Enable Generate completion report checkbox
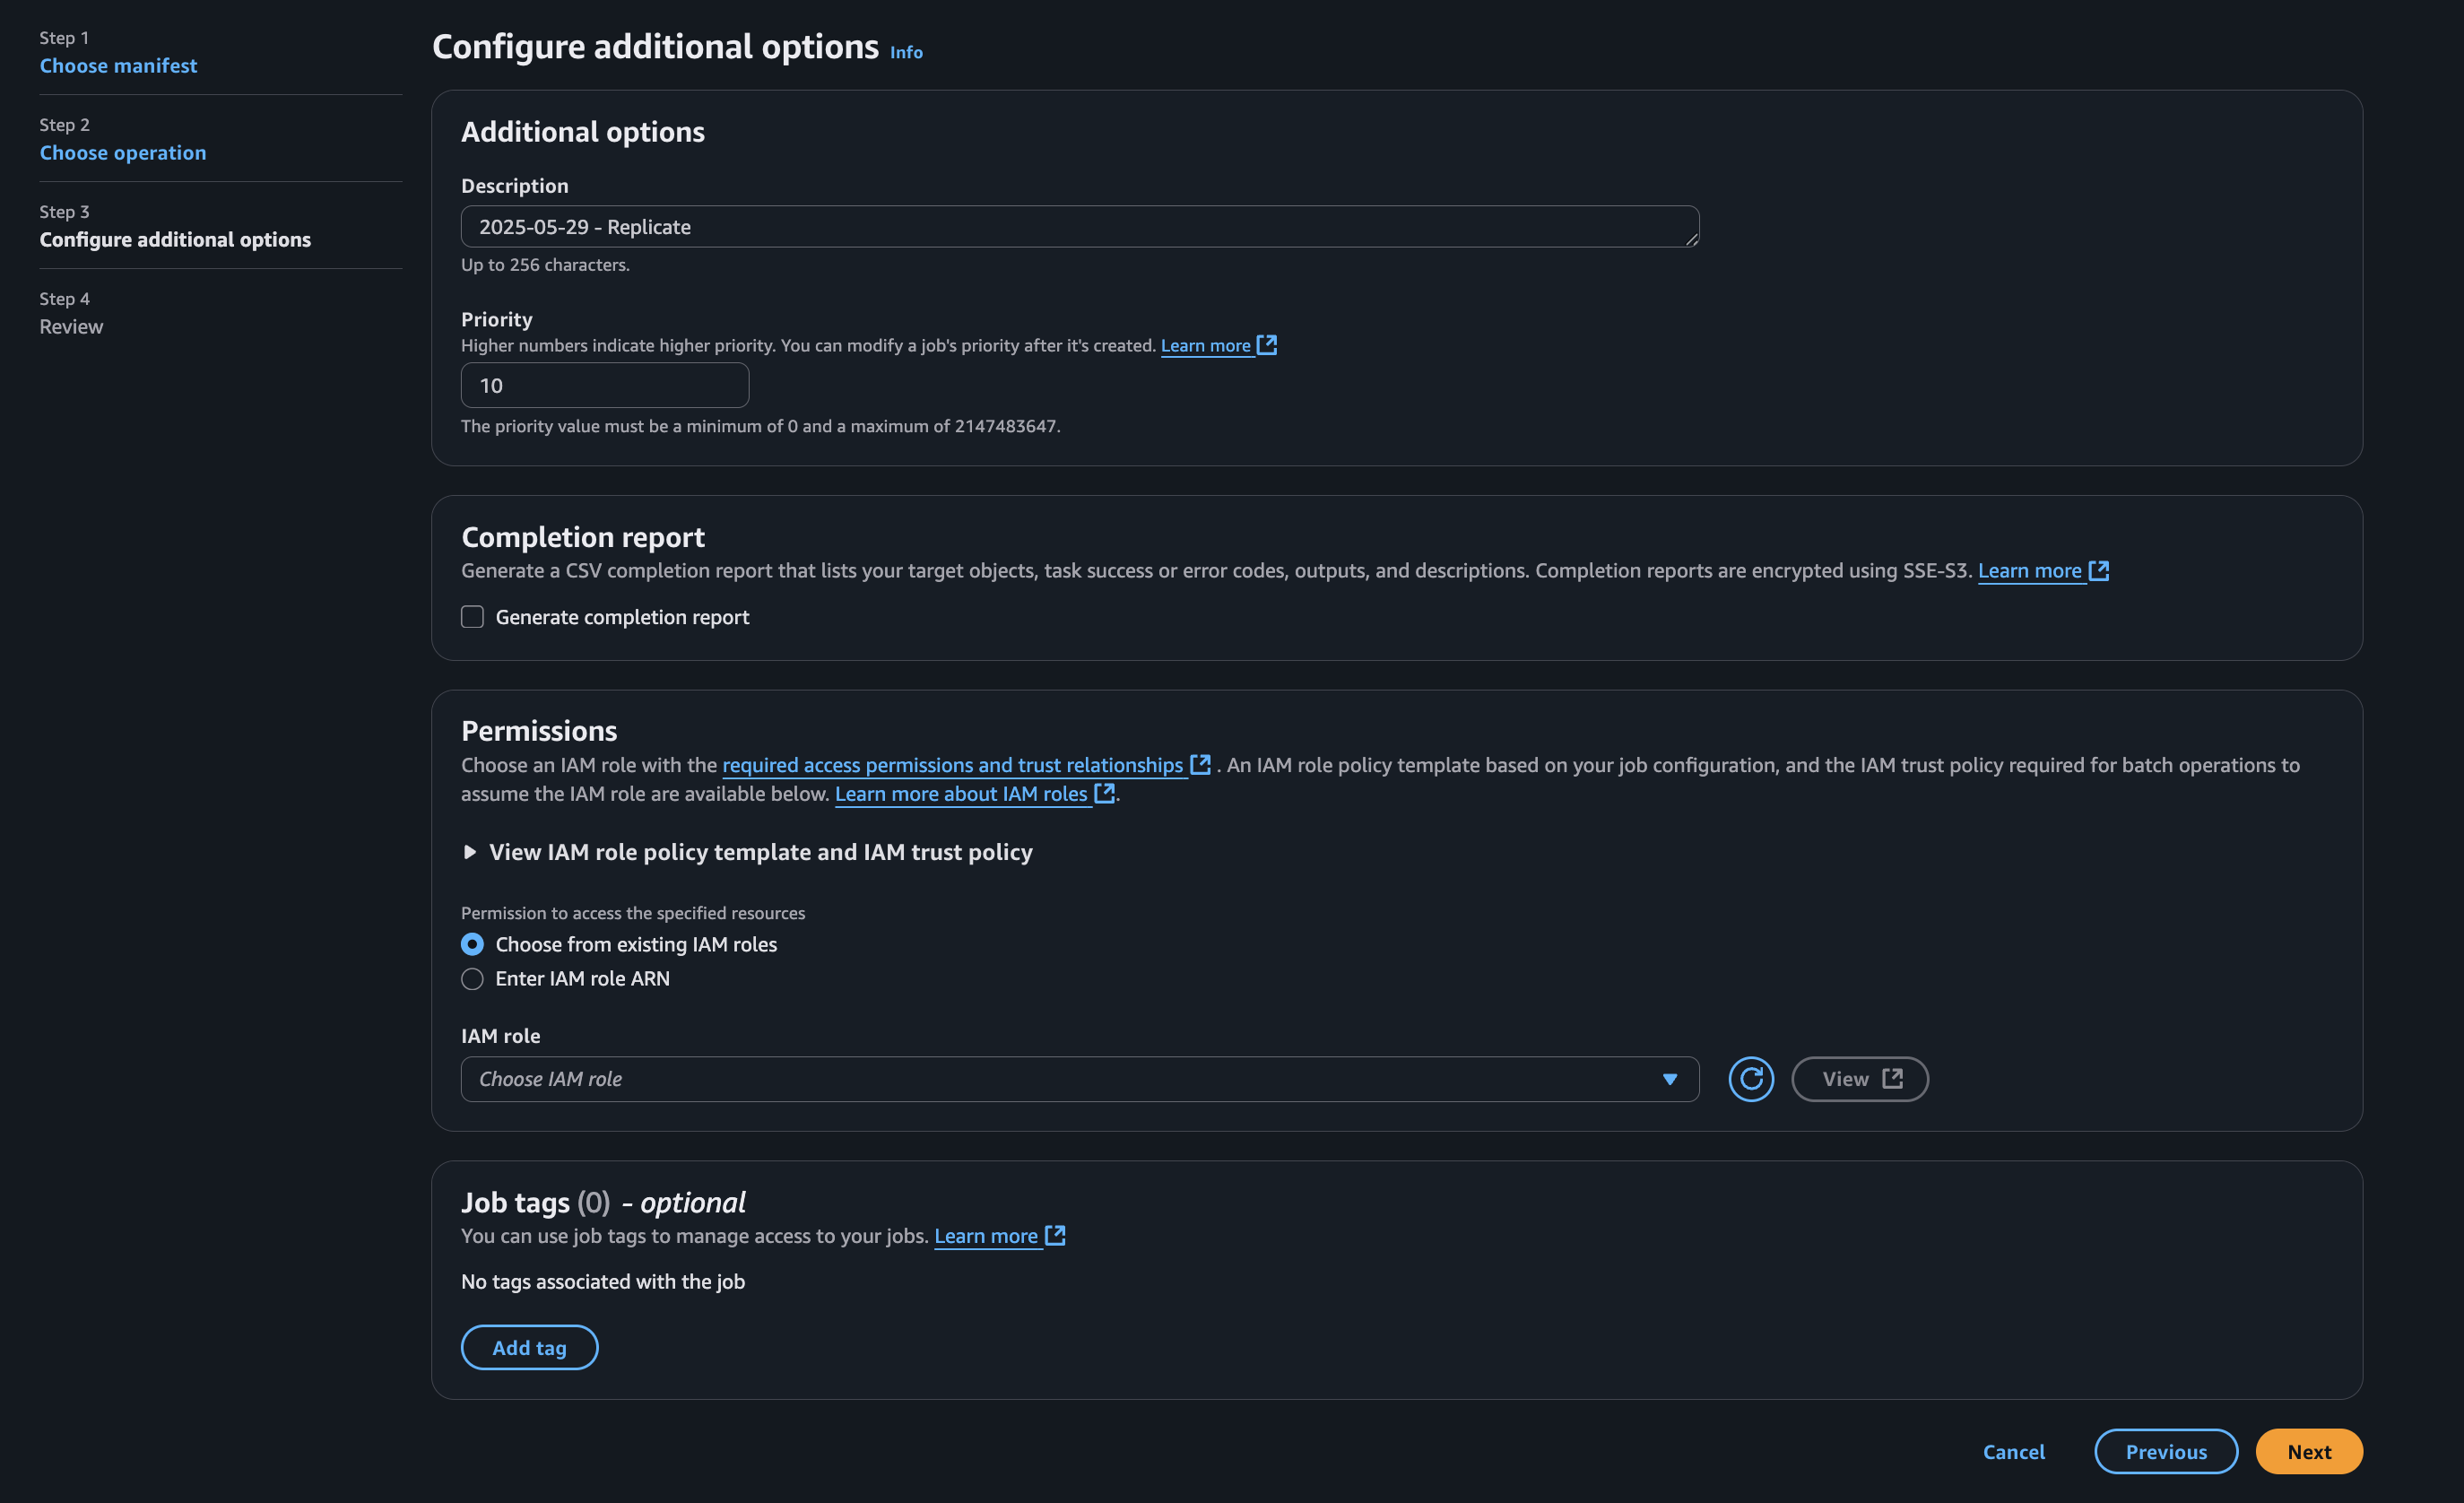 (x=472, y=617)
